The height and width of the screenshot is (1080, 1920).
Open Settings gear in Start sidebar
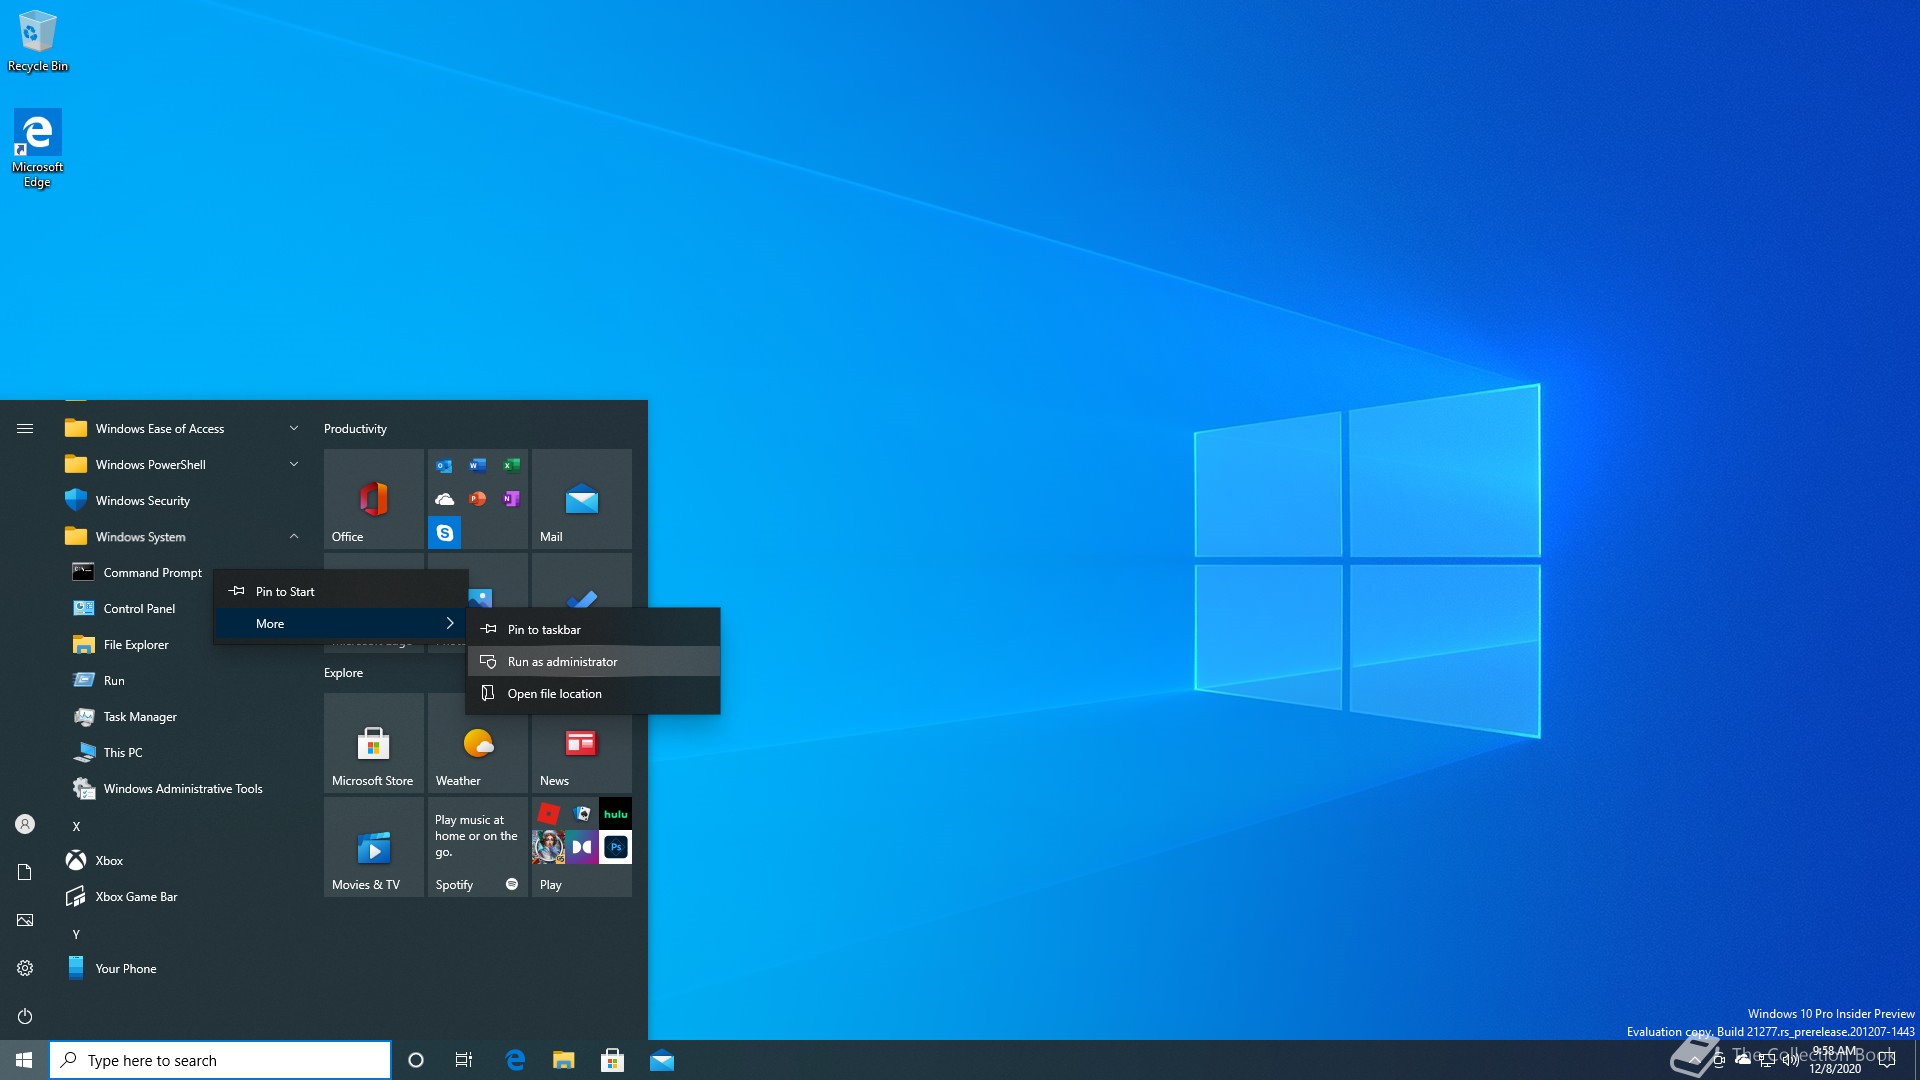25,968
